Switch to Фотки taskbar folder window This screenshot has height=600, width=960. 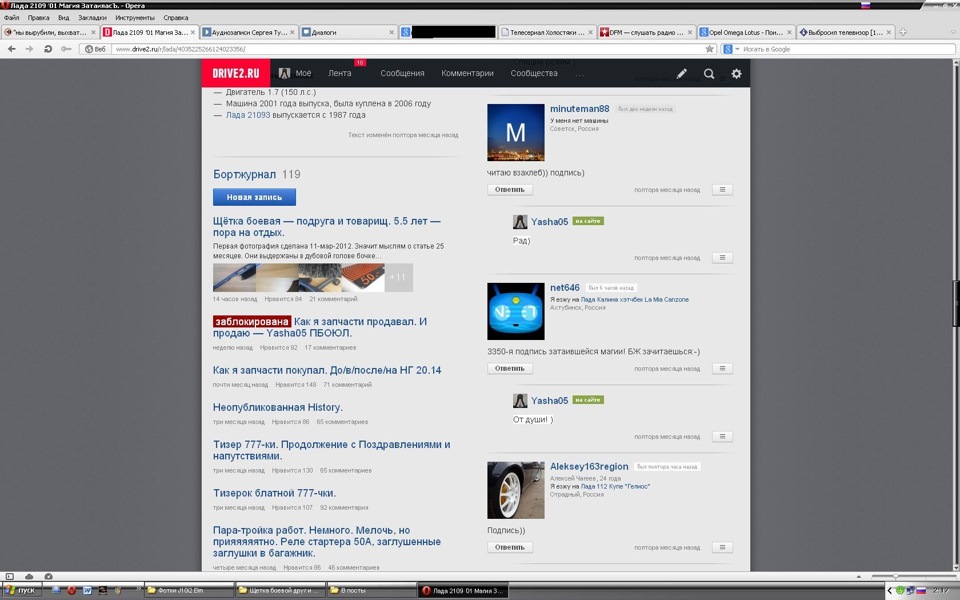click(189, 590)
